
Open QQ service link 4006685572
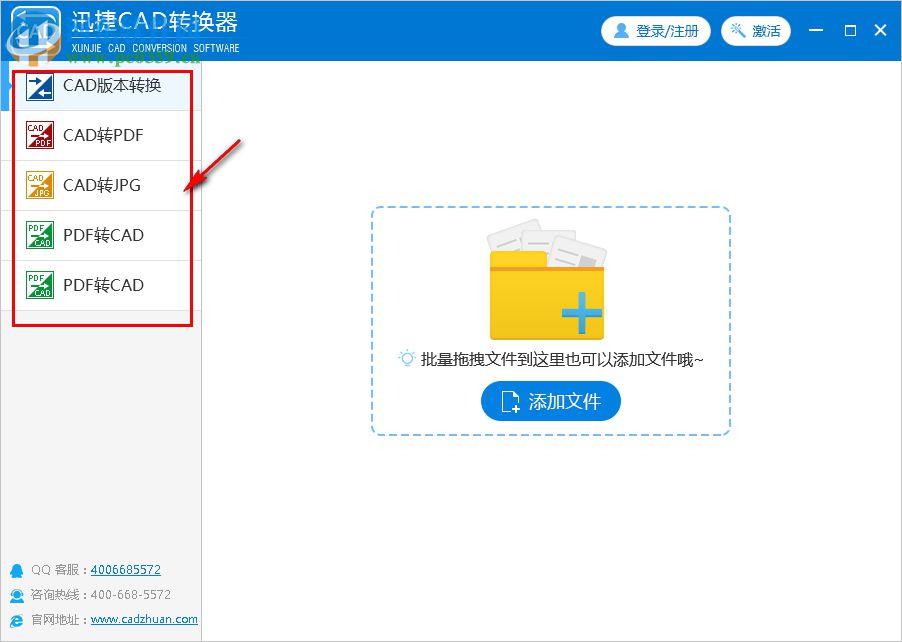(125, 569)
